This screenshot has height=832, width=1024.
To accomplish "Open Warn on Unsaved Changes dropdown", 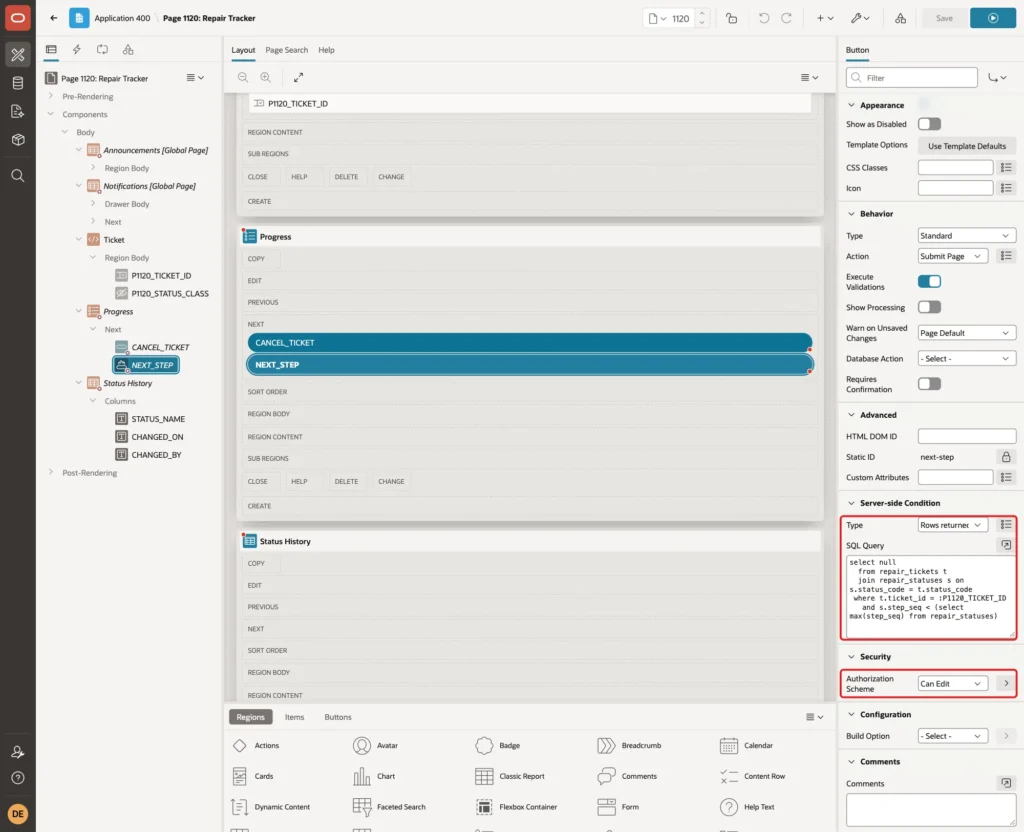I will click(967, 333).
